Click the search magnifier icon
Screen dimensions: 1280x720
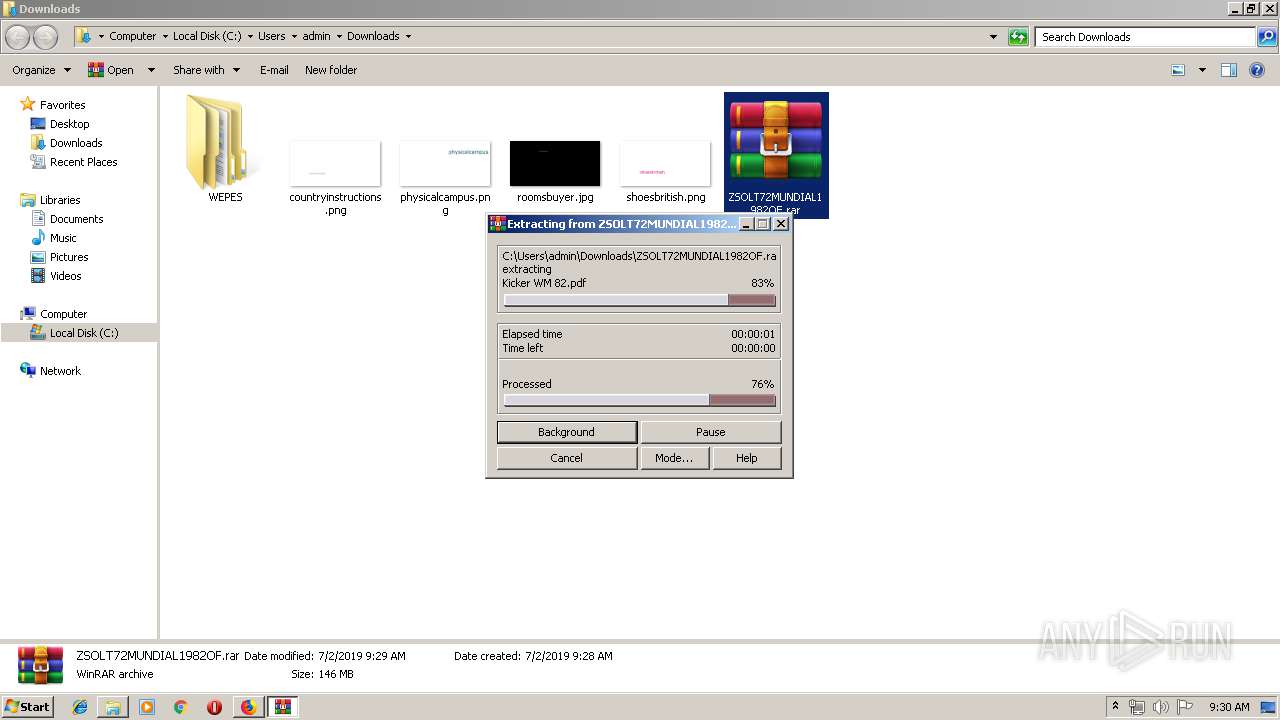point(1267,37)
